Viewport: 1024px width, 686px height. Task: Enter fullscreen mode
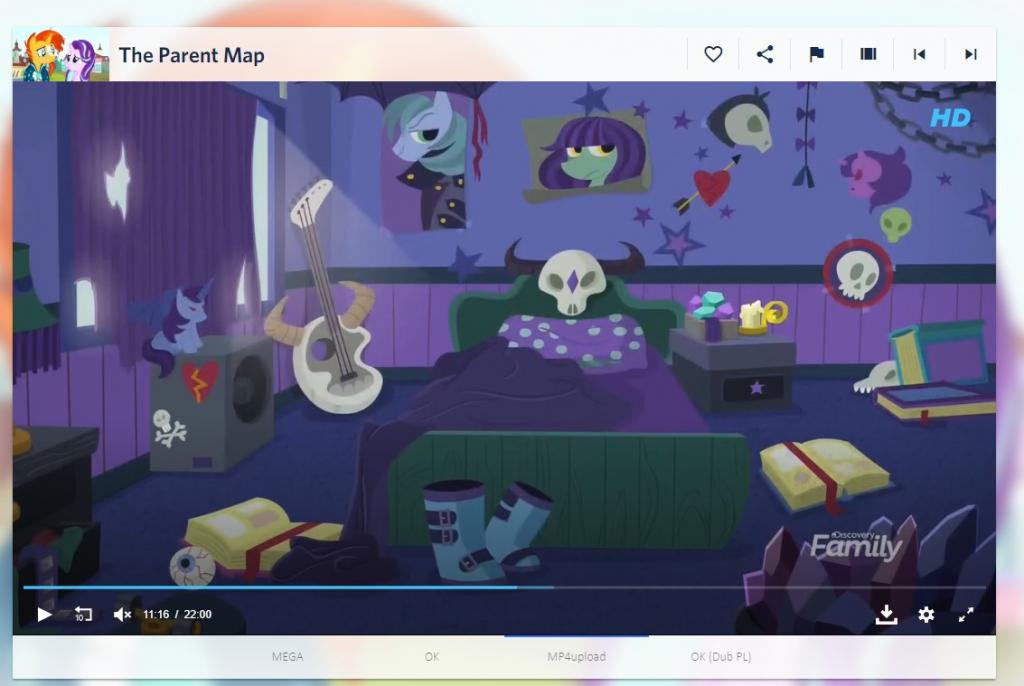coord(966,614)
